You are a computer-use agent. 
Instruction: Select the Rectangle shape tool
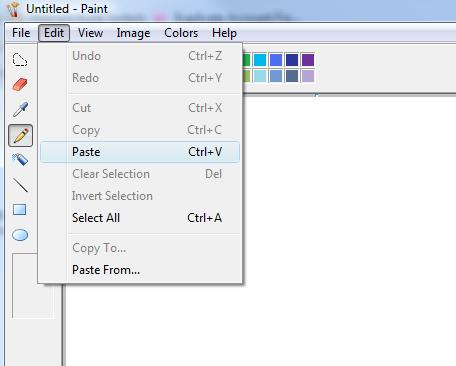point(20,210)
